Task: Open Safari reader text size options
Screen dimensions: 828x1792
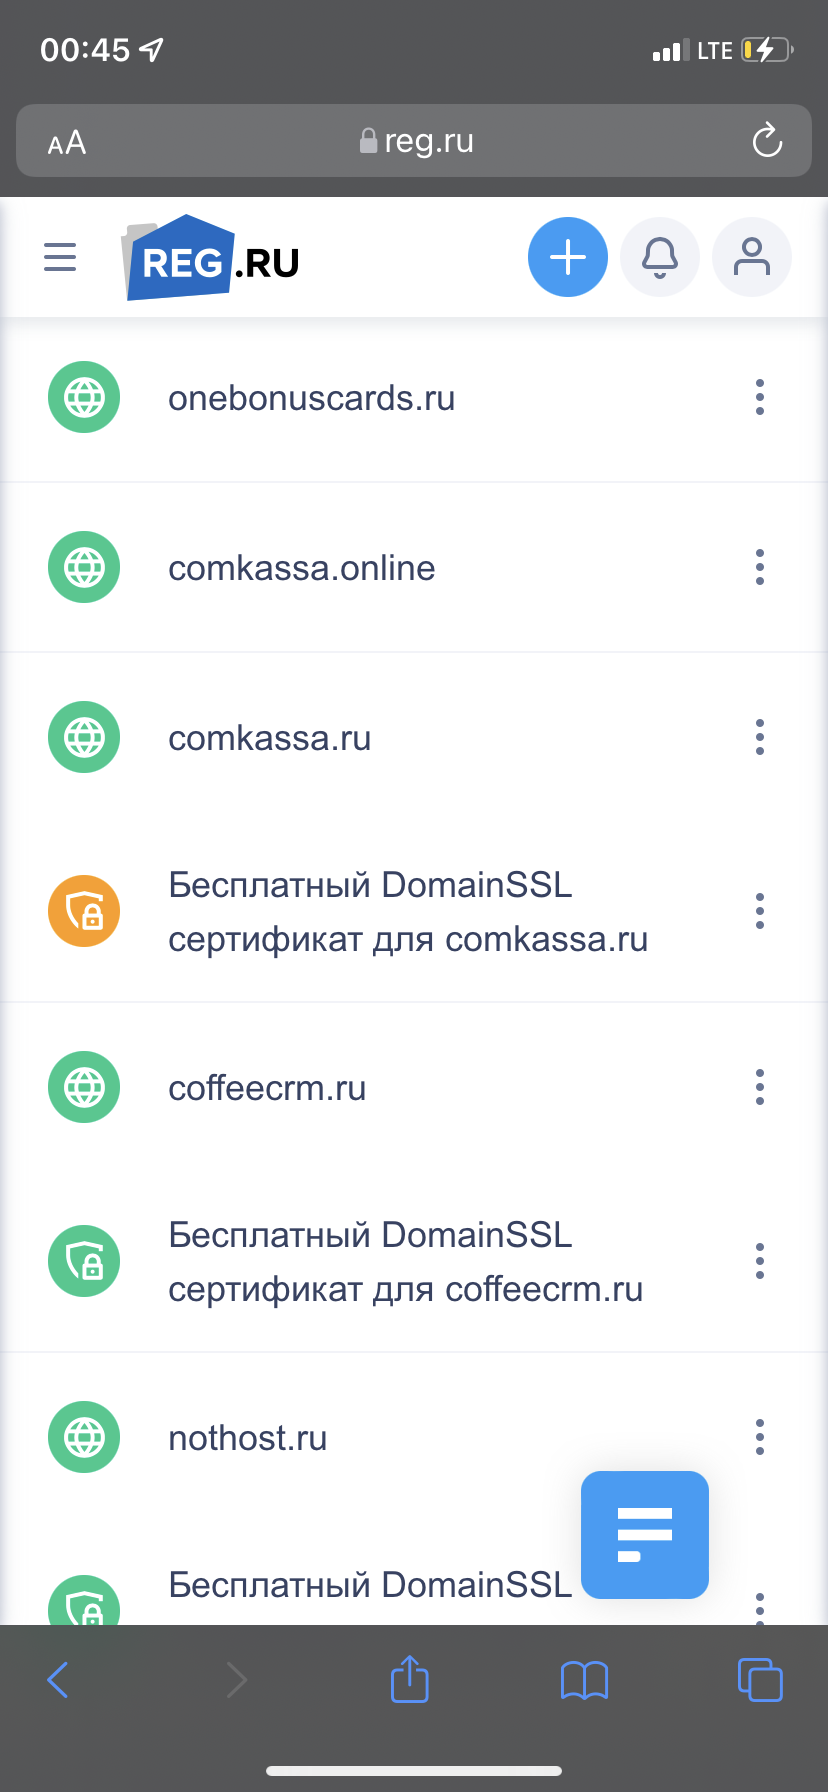Action: point(67,143)
